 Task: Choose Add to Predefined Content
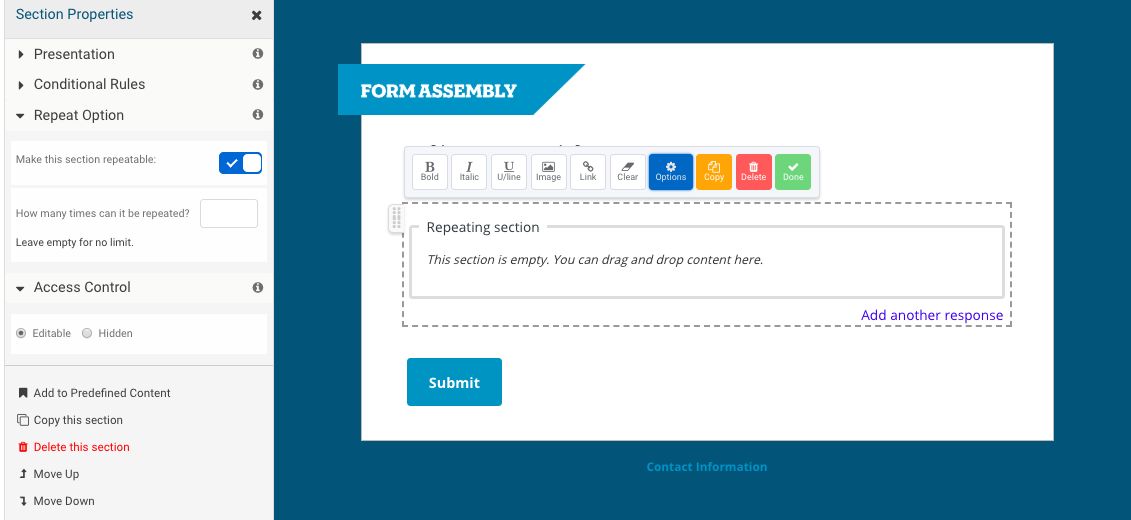94,393
